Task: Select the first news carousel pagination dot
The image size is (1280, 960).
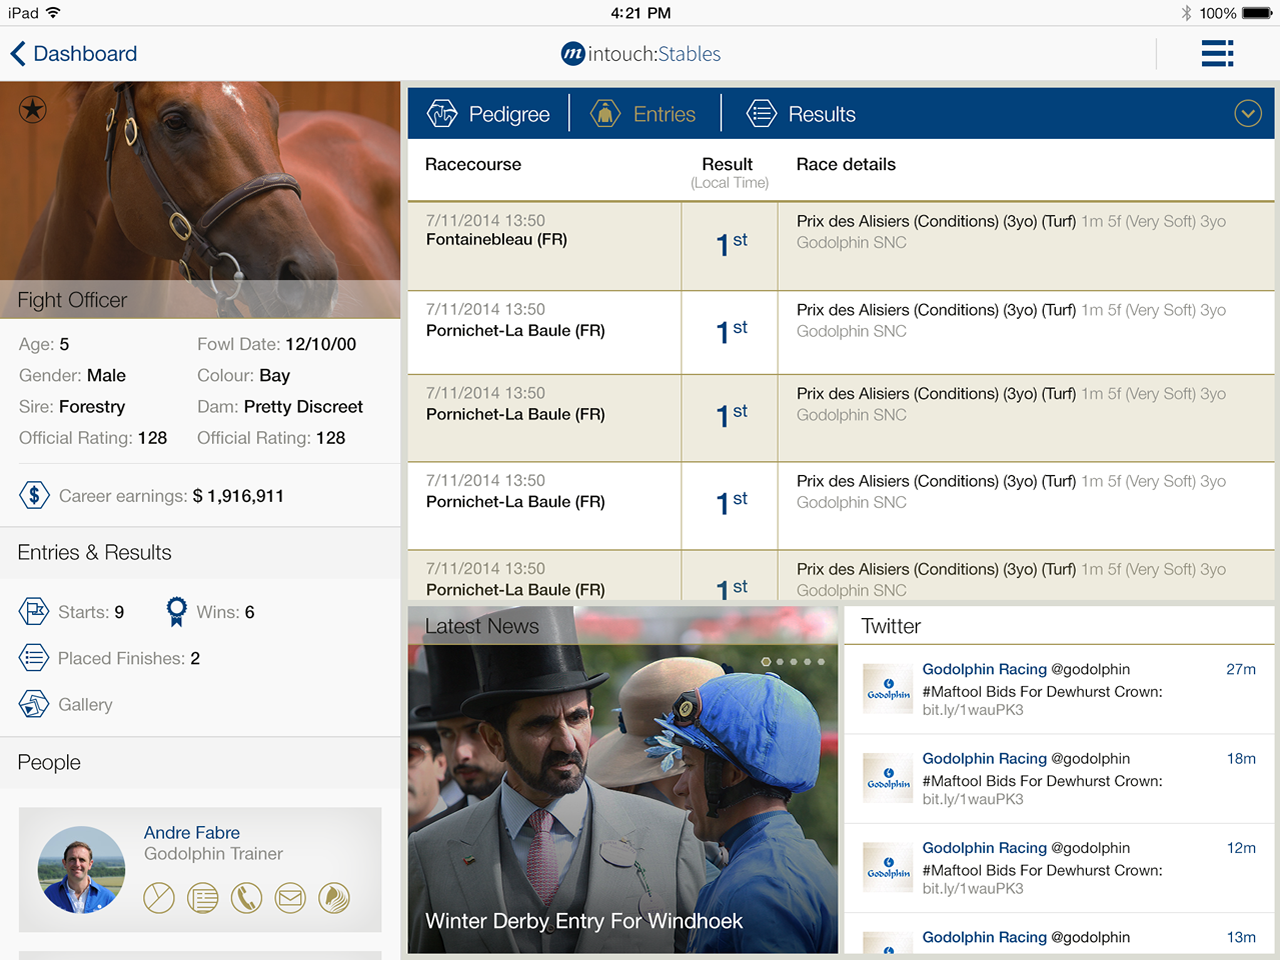Action: tap(766, 662)
